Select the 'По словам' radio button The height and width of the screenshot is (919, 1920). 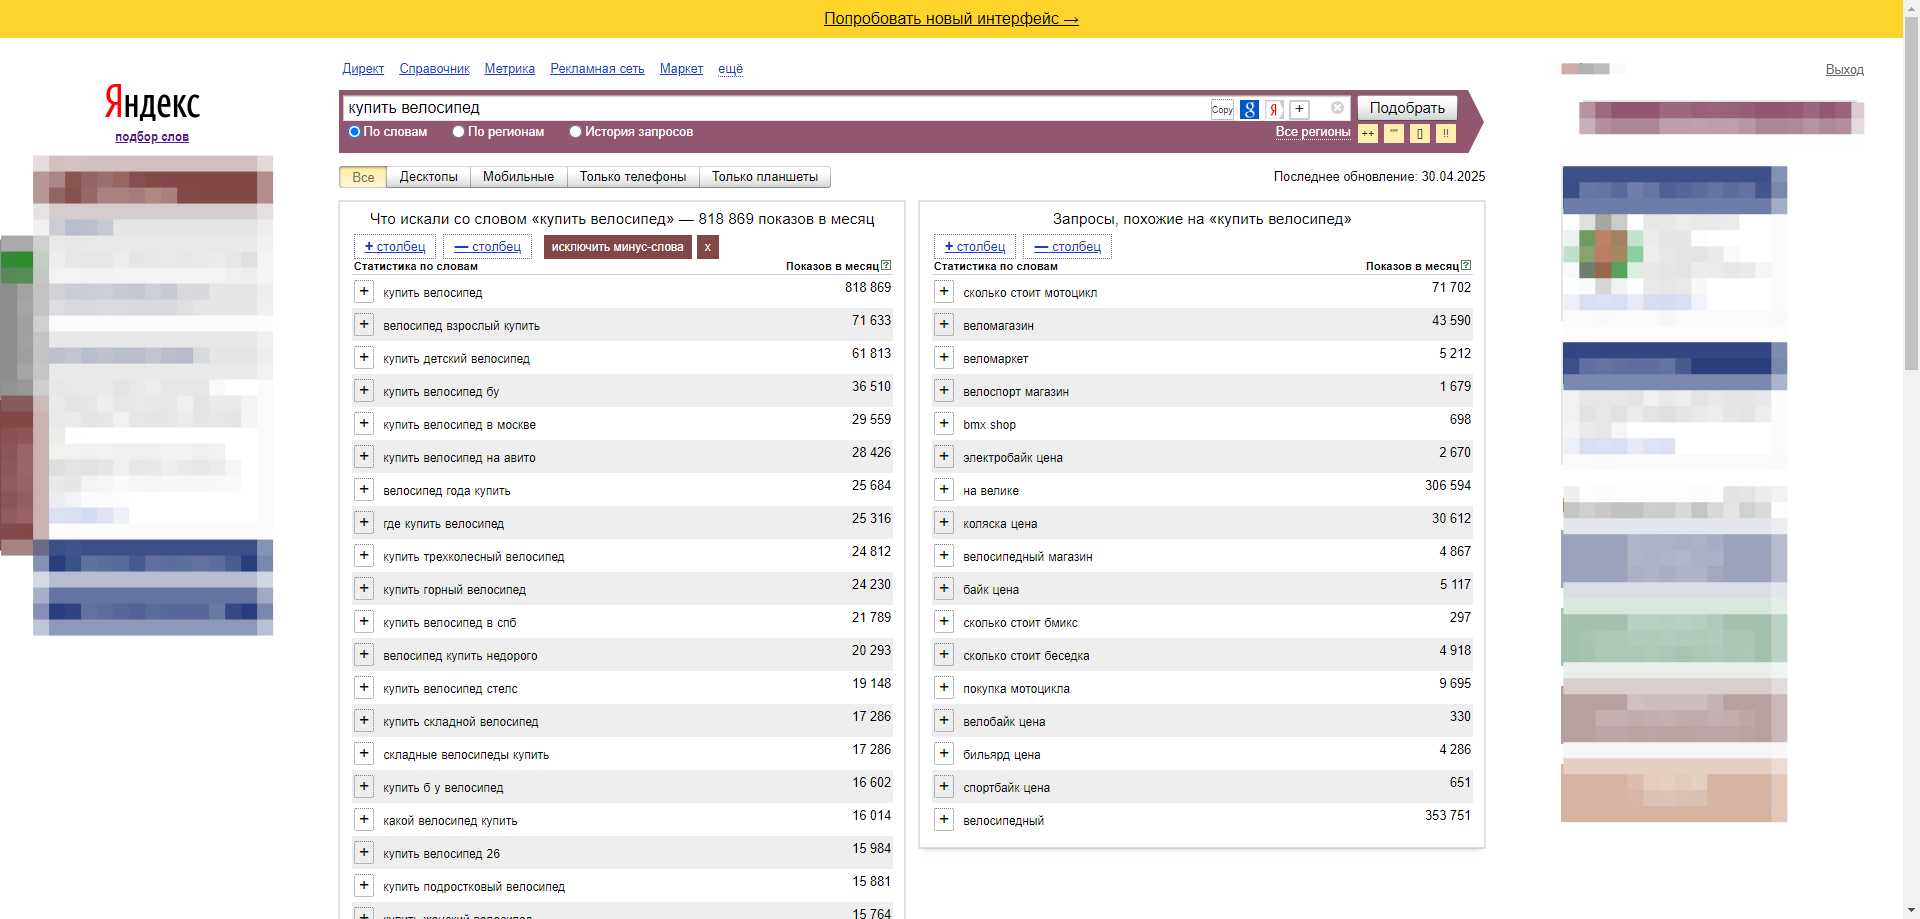pos(354,132)
